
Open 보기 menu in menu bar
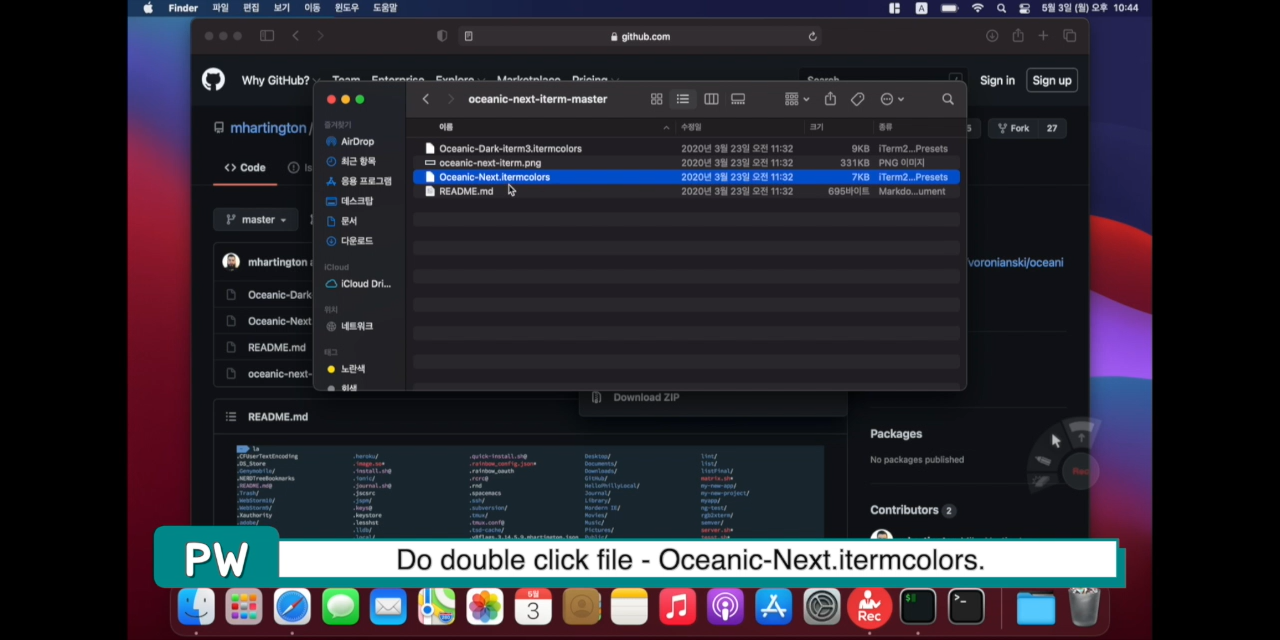point(282,8)
